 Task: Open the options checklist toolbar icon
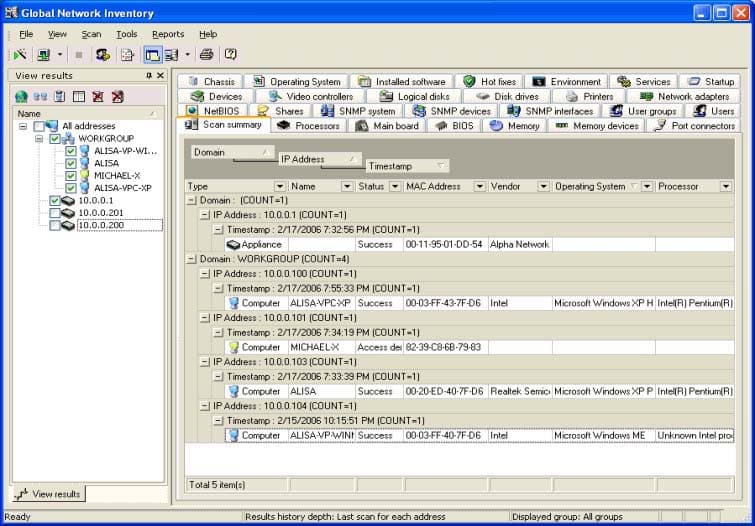127,54
